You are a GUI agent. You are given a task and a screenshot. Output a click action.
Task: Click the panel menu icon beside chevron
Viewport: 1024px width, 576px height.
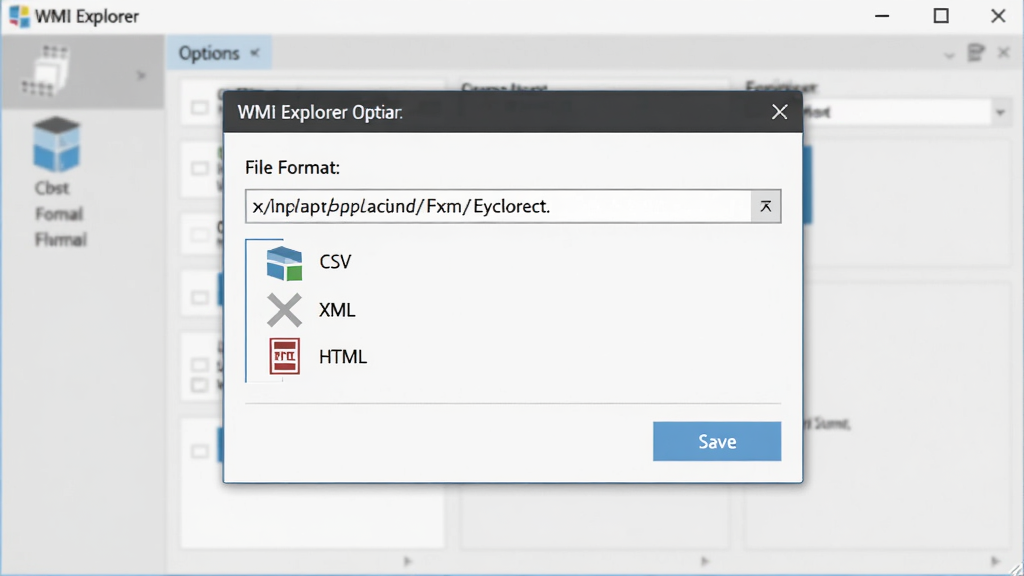click(976, 53)
